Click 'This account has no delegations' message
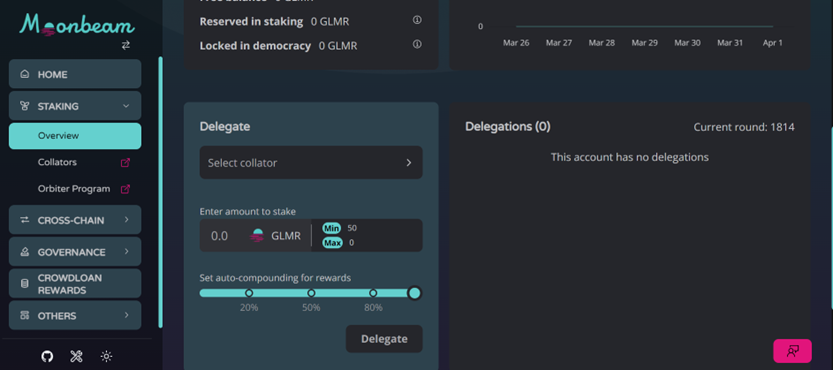This screenshot has height=370, width=833. pyautogui.click(x=630, y=157)
